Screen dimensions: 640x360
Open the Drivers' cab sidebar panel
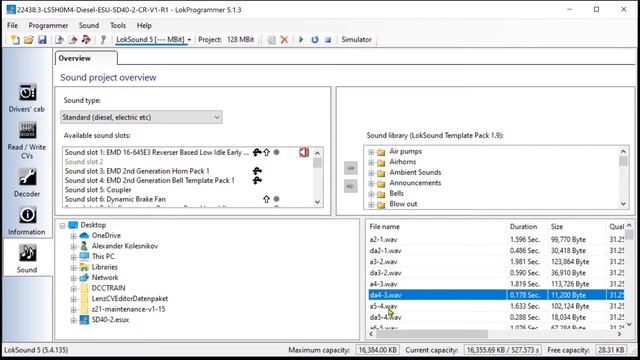click(x=27, y=98)
